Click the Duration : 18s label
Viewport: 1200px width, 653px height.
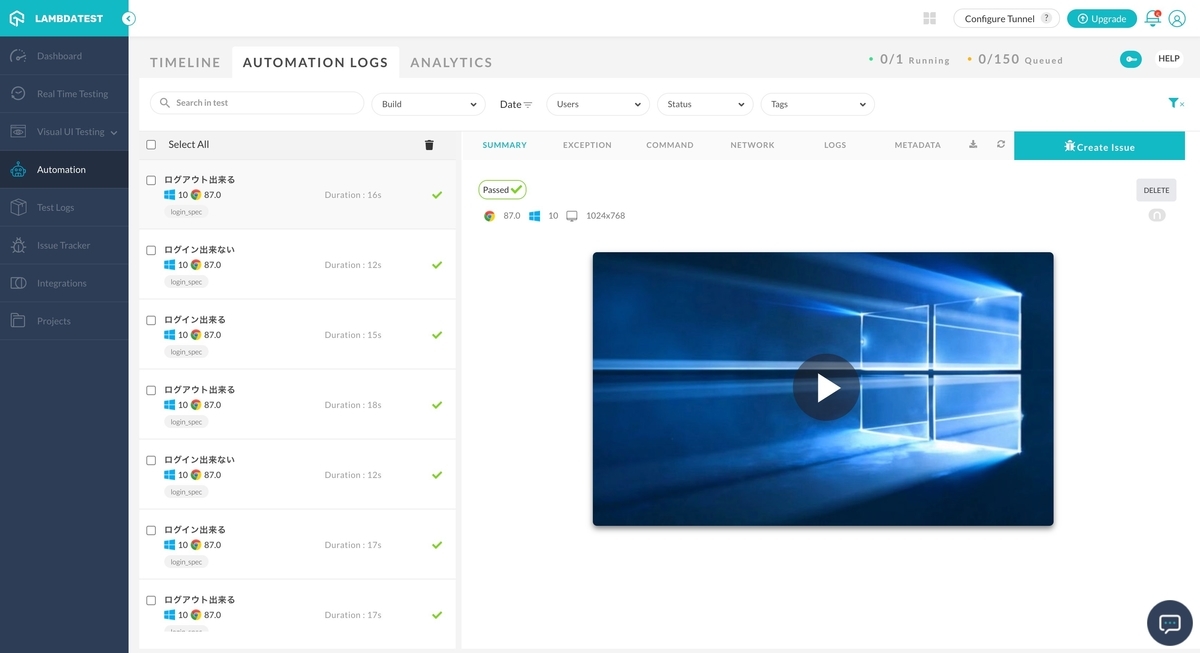coord(353,405)
